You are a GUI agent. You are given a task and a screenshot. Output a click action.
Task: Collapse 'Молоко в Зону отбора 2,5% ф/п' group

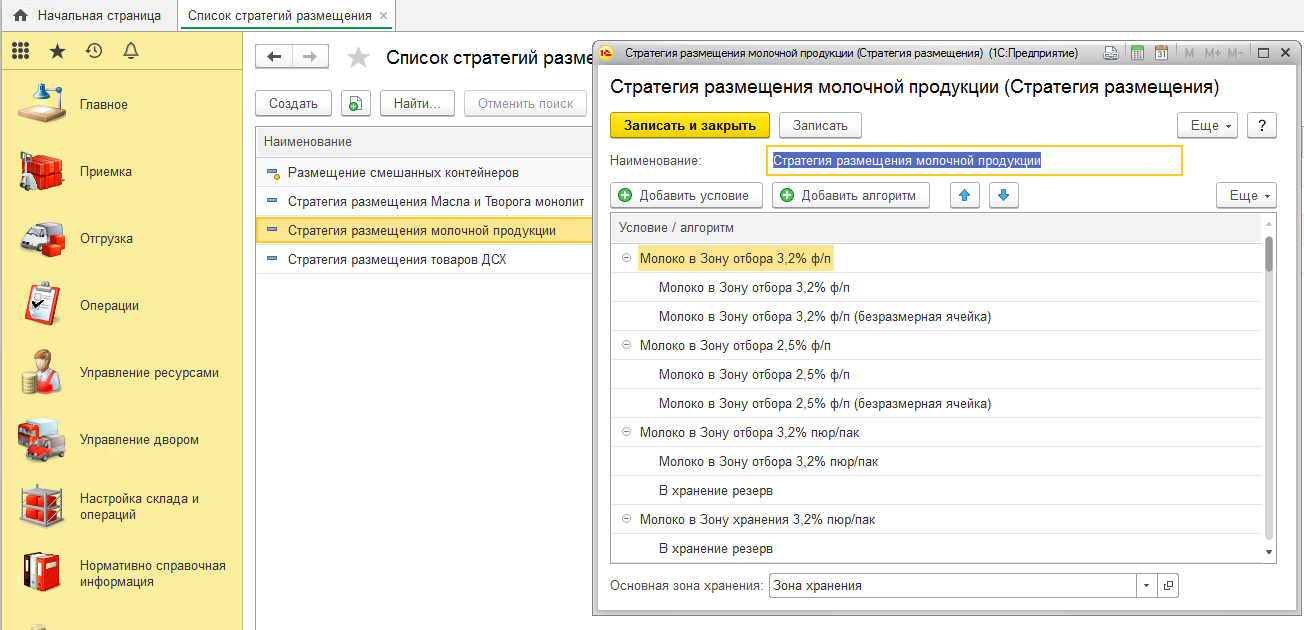click(x=627, y=345)
